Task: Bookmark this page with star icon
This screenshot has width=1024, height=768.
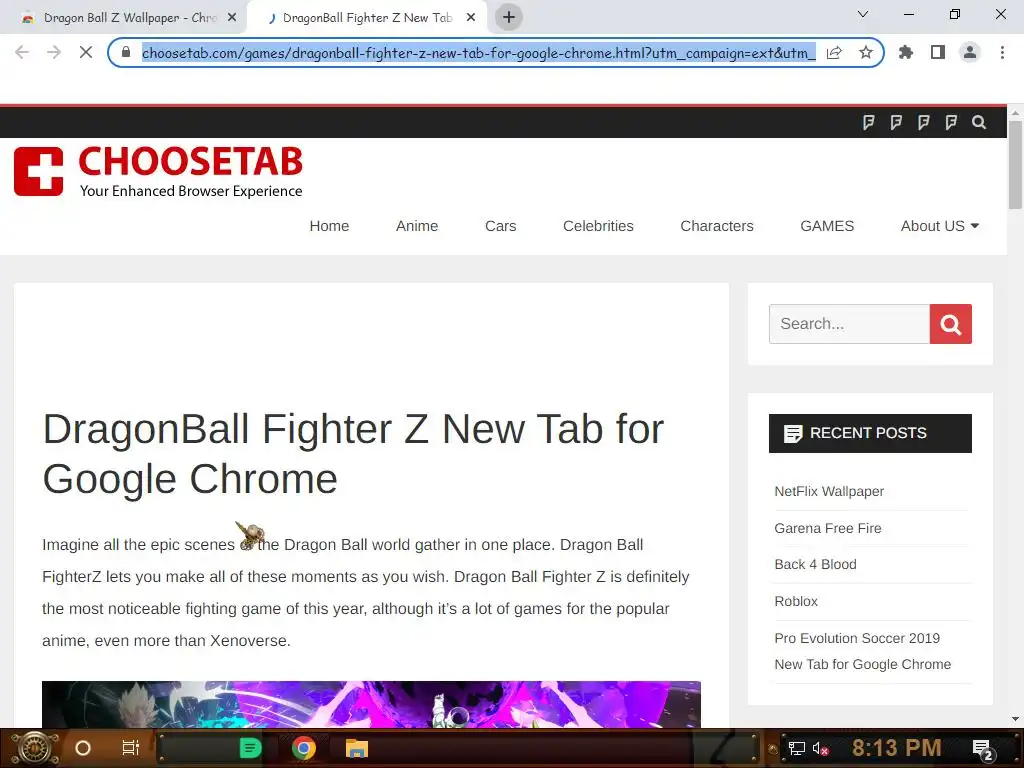Action: tap(866, 52)
